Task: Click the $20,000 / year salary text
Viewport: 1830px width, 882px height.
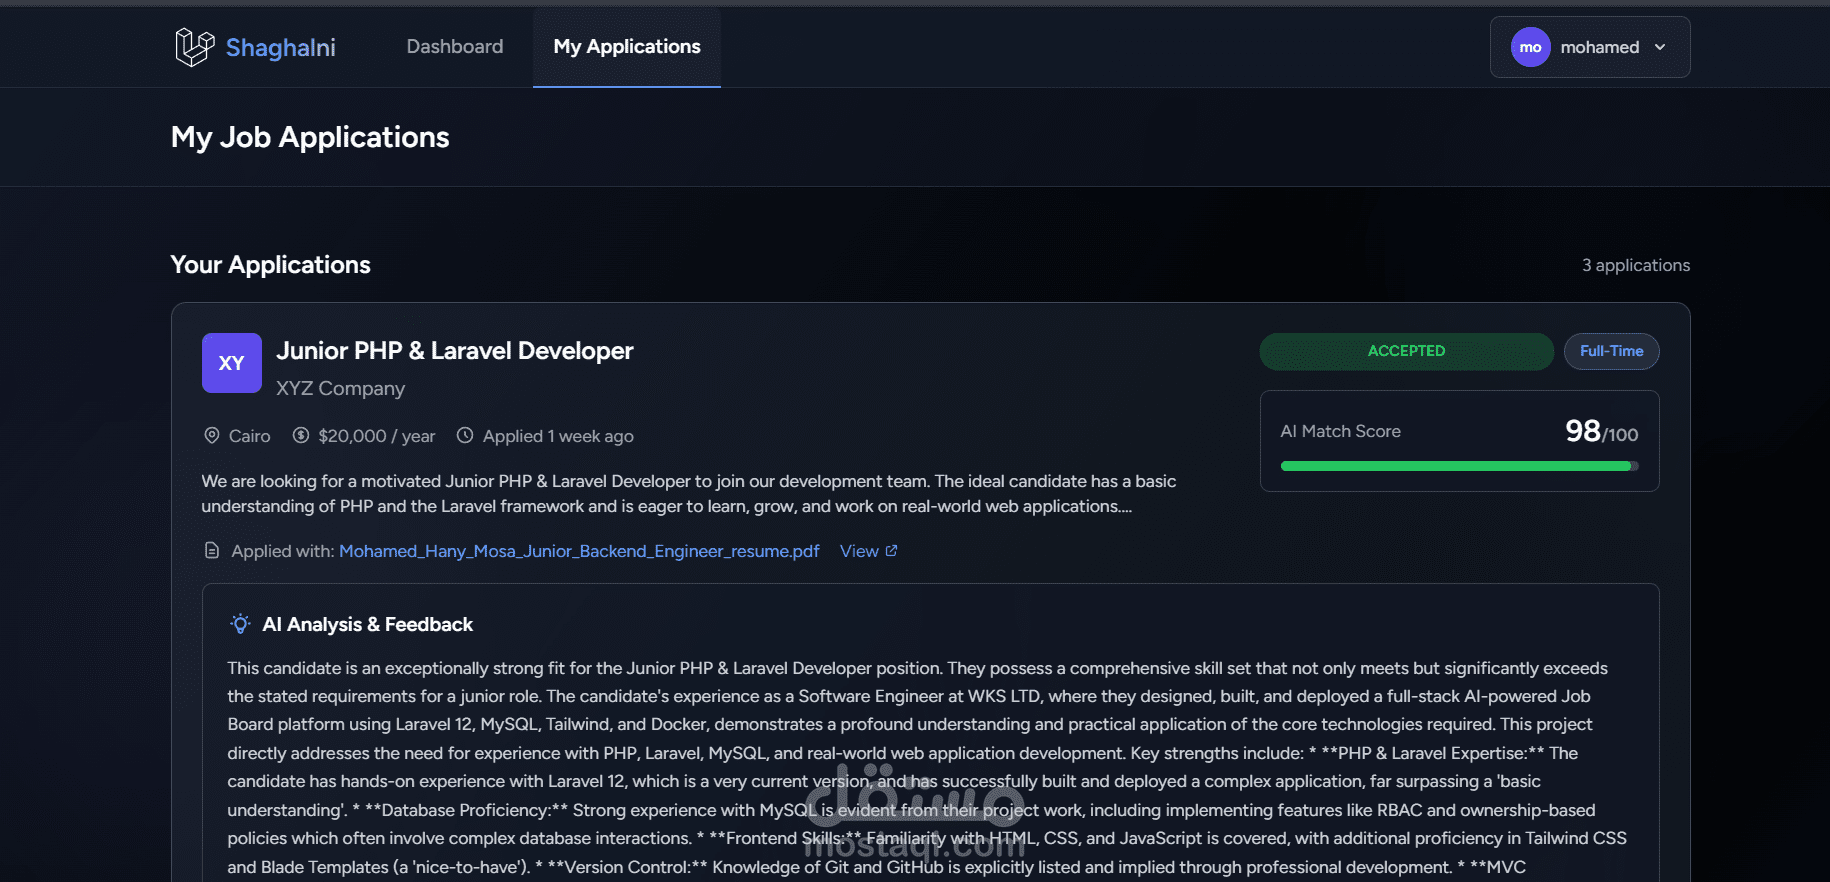Action: [x=377, y=436]
